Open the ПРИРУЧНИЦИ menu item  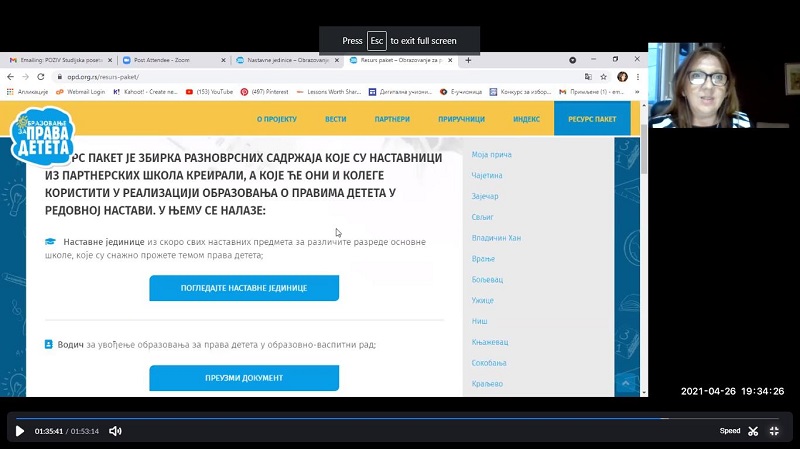coord(461,119)
